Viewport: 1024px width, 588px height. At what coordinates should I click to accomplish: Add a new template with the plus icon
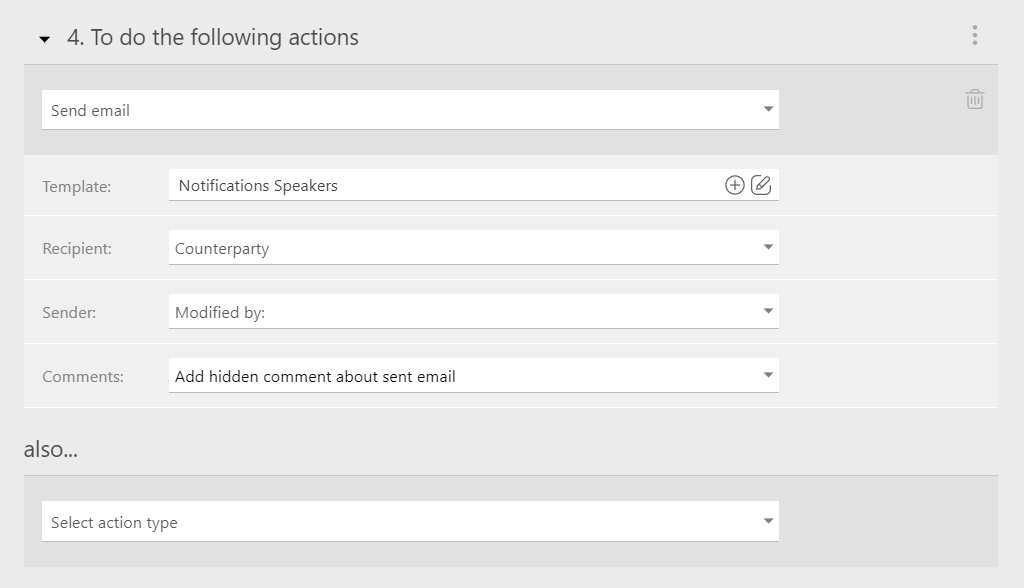735,185
